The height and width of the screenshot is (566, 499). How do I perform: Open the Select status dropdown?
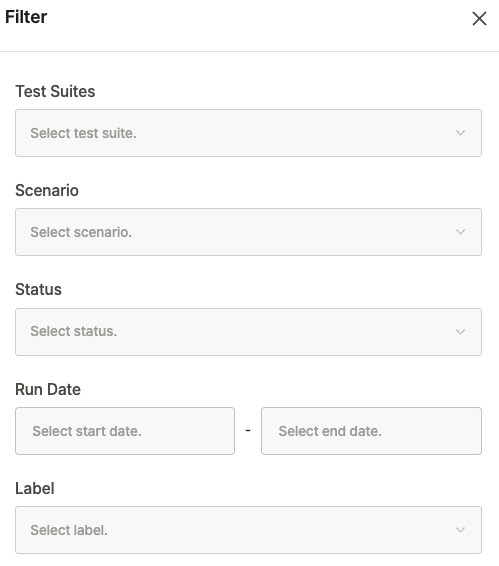pyautogui.click(x=248, y=332)
